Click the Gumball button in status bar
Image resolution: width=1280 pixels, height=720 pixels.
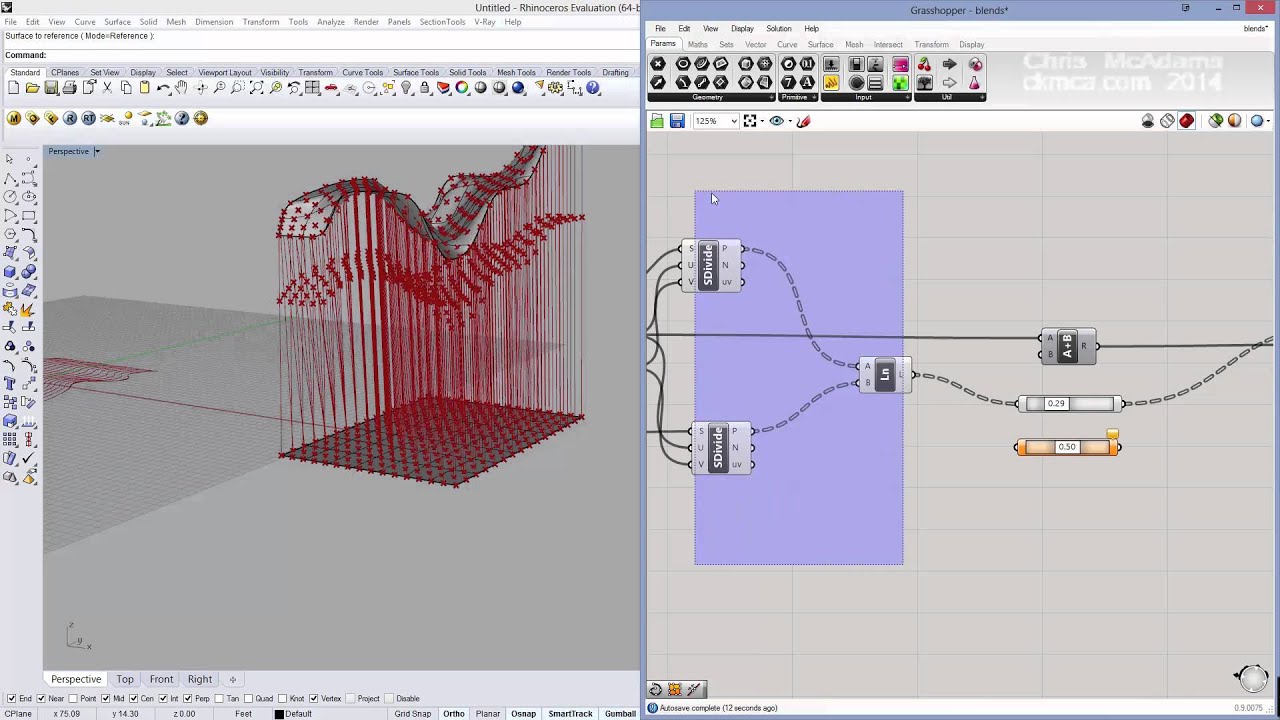pyautogui.click(x=620, y=714)
